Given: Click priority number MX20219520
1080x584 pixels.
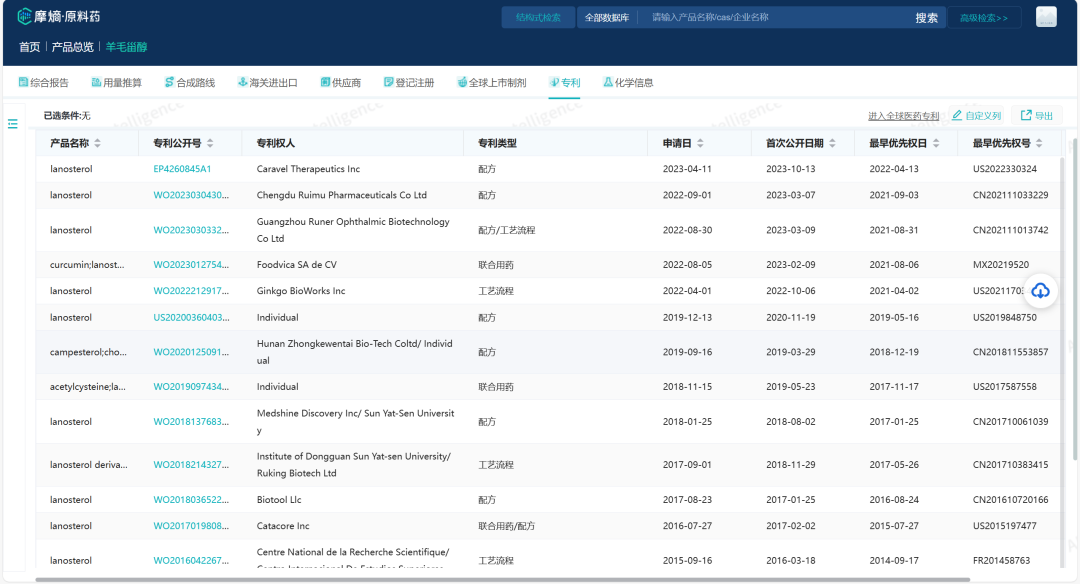Looking at the screenshot, I should [1000, 264].
